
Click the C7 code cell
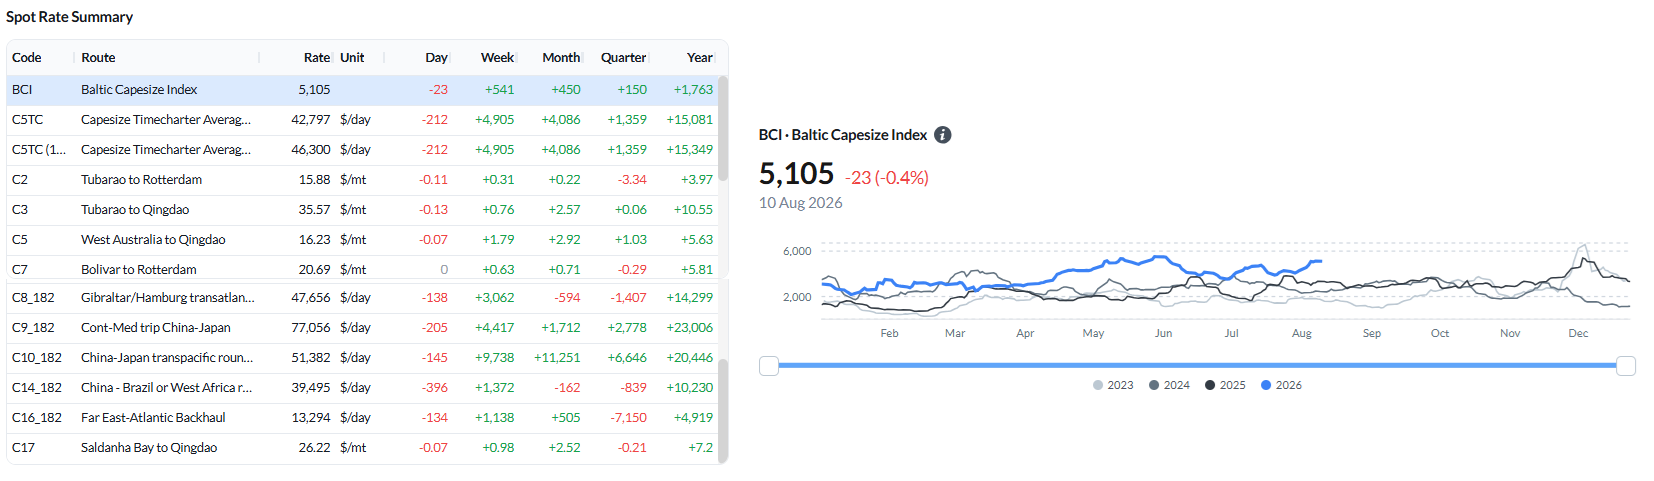click(20, 270)
